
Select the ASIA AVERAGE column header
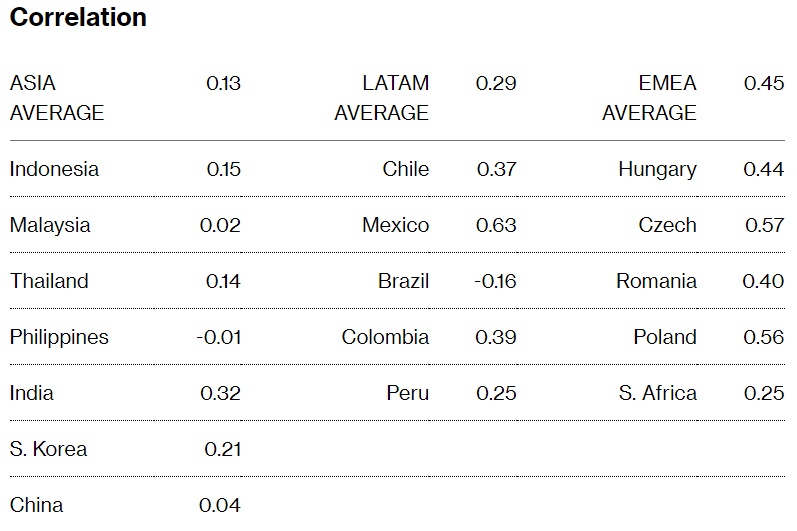pos(57,98)
